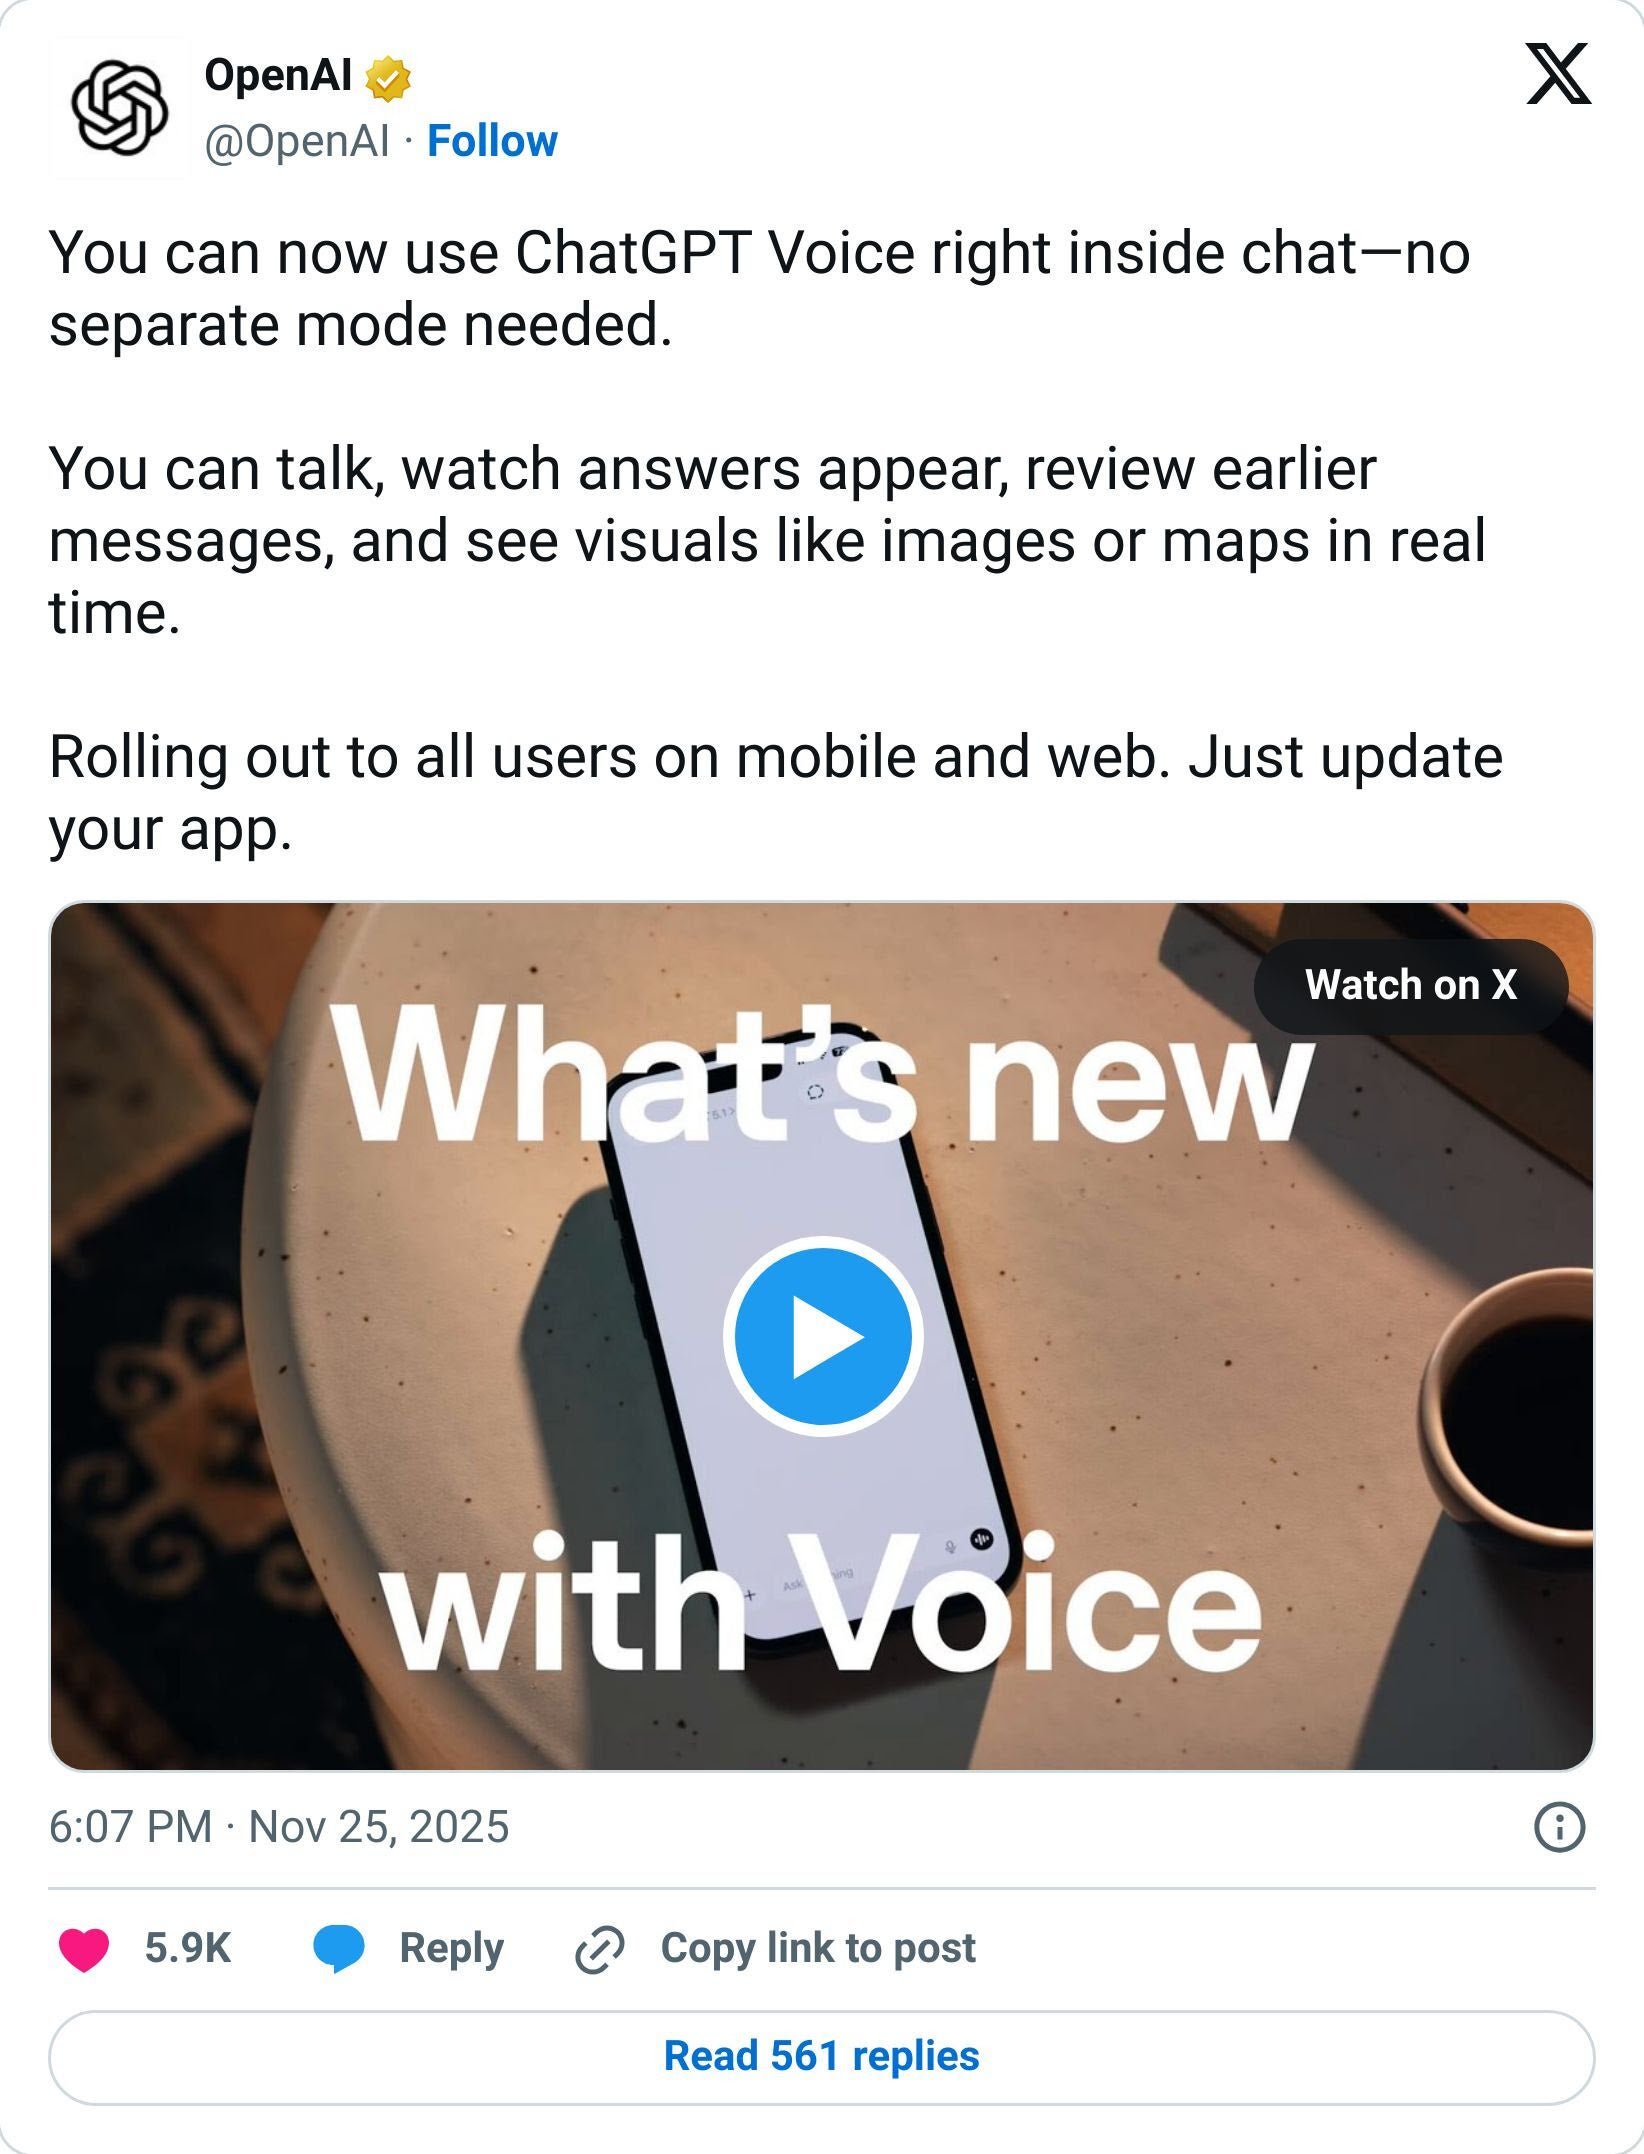Open the @OpenAI handle link

[x=297, y=142]
